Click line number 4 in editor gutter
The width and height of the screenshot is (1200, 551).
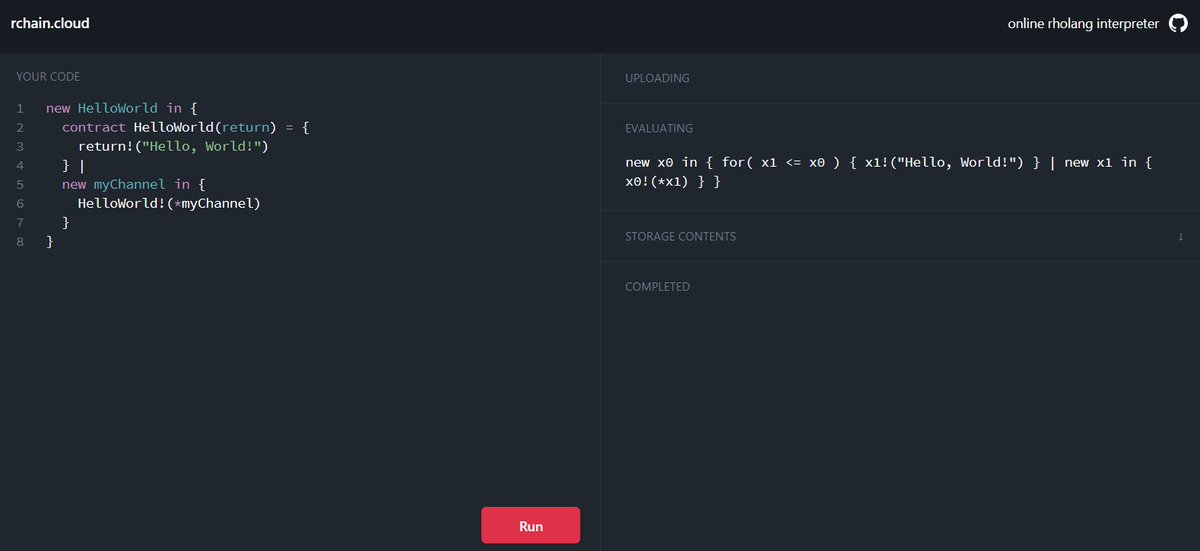[x=19, y=165]
